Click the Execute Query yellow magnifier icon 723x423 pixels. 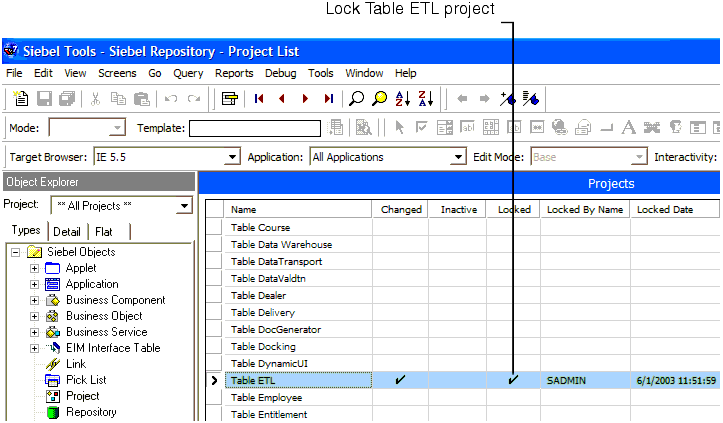coord(379,98)
